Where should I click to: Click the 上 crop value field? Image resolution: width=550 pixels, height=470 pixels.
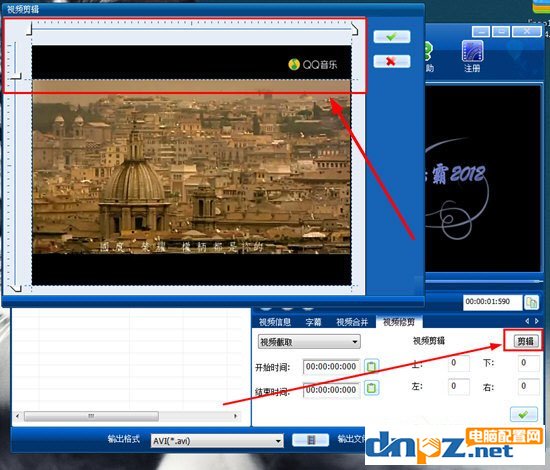pyautogui.click(x=459, y=363)
